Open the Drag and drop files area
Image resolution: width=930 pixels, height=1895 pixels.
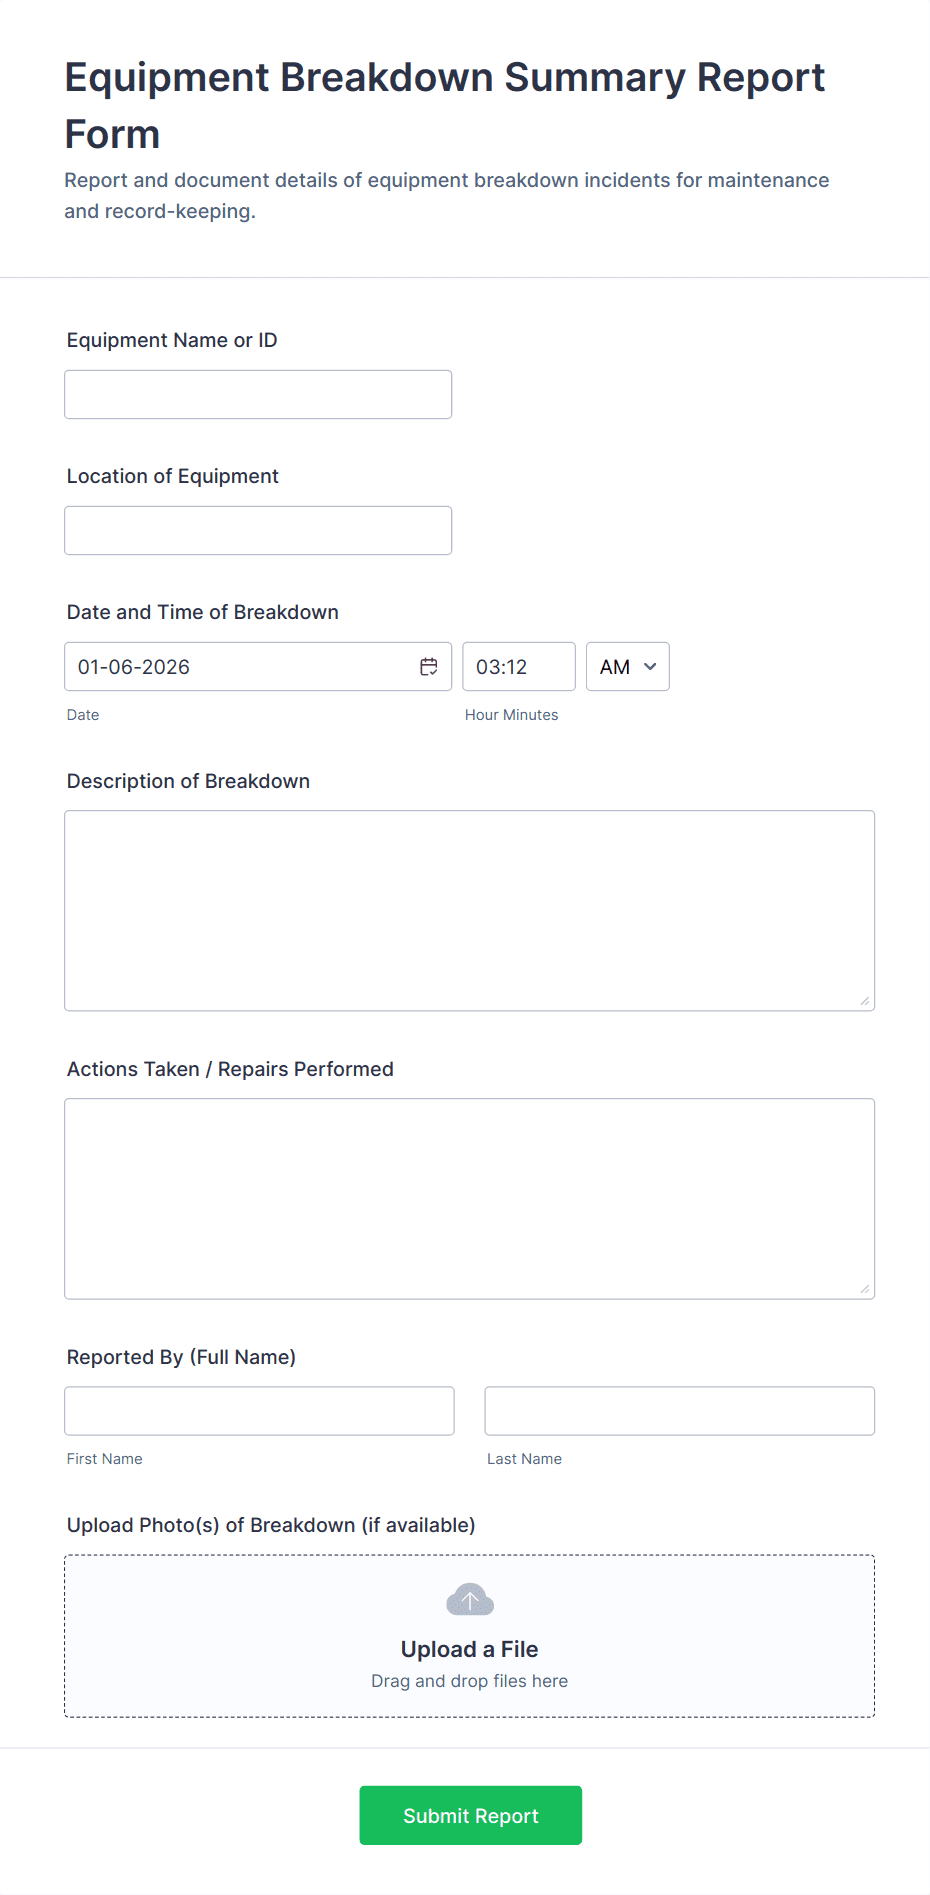469,1681
